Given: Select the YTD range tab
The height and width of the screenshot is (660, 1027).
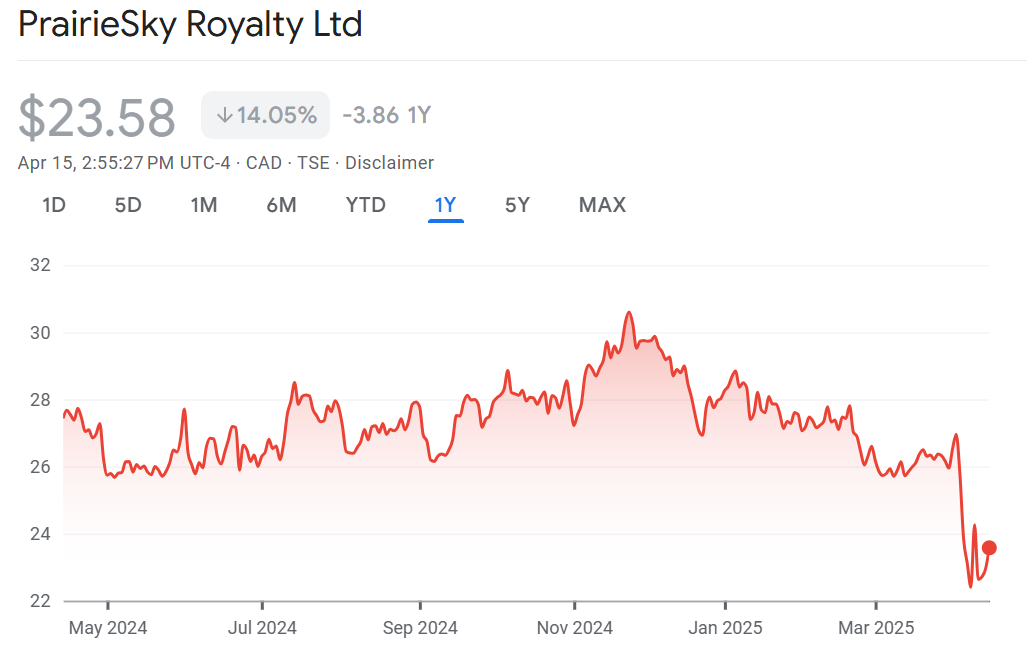Looking at the screenshot, I should click(365, 205).
